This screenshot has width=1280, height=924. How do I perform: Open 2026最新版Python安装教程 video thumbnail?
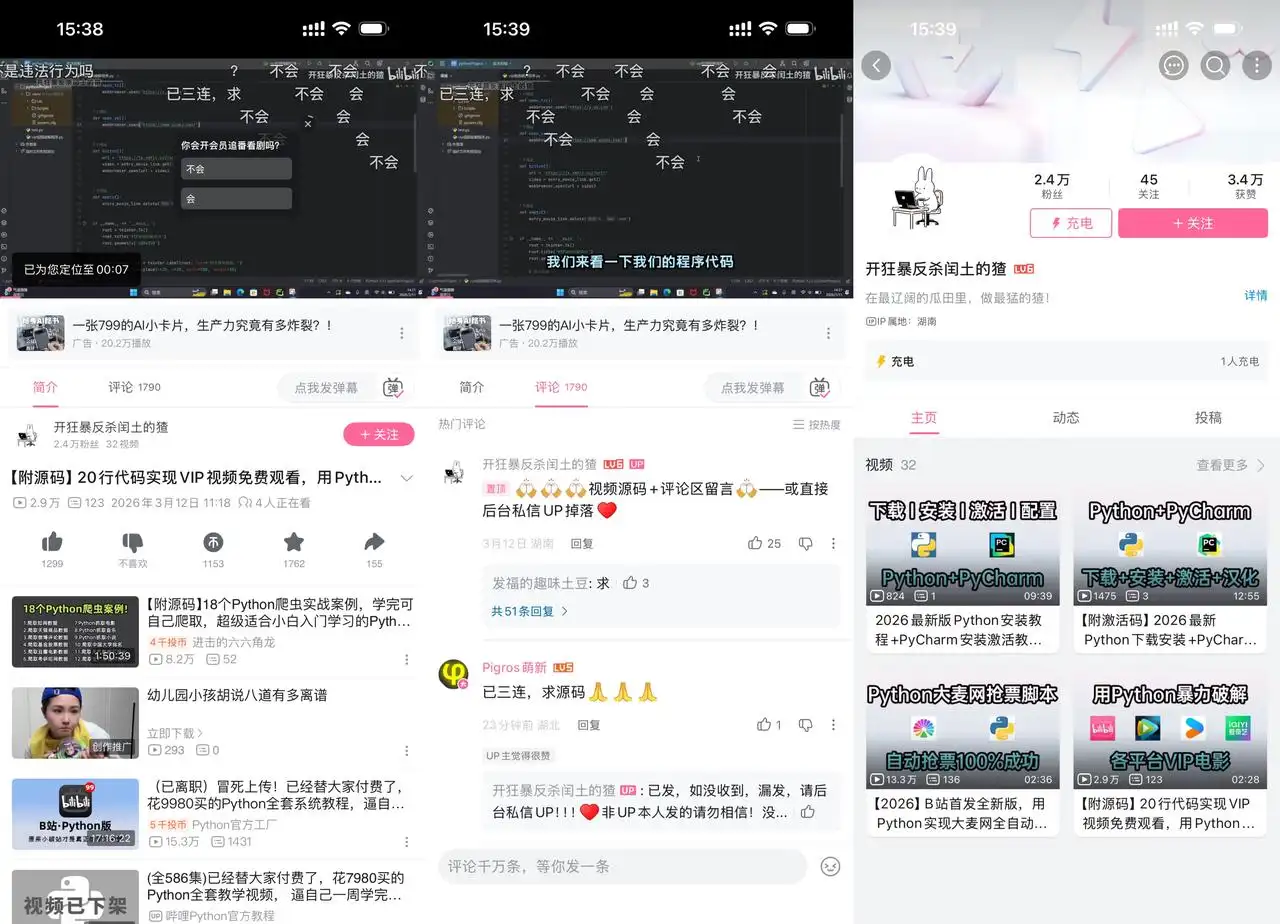click(963, 550)
